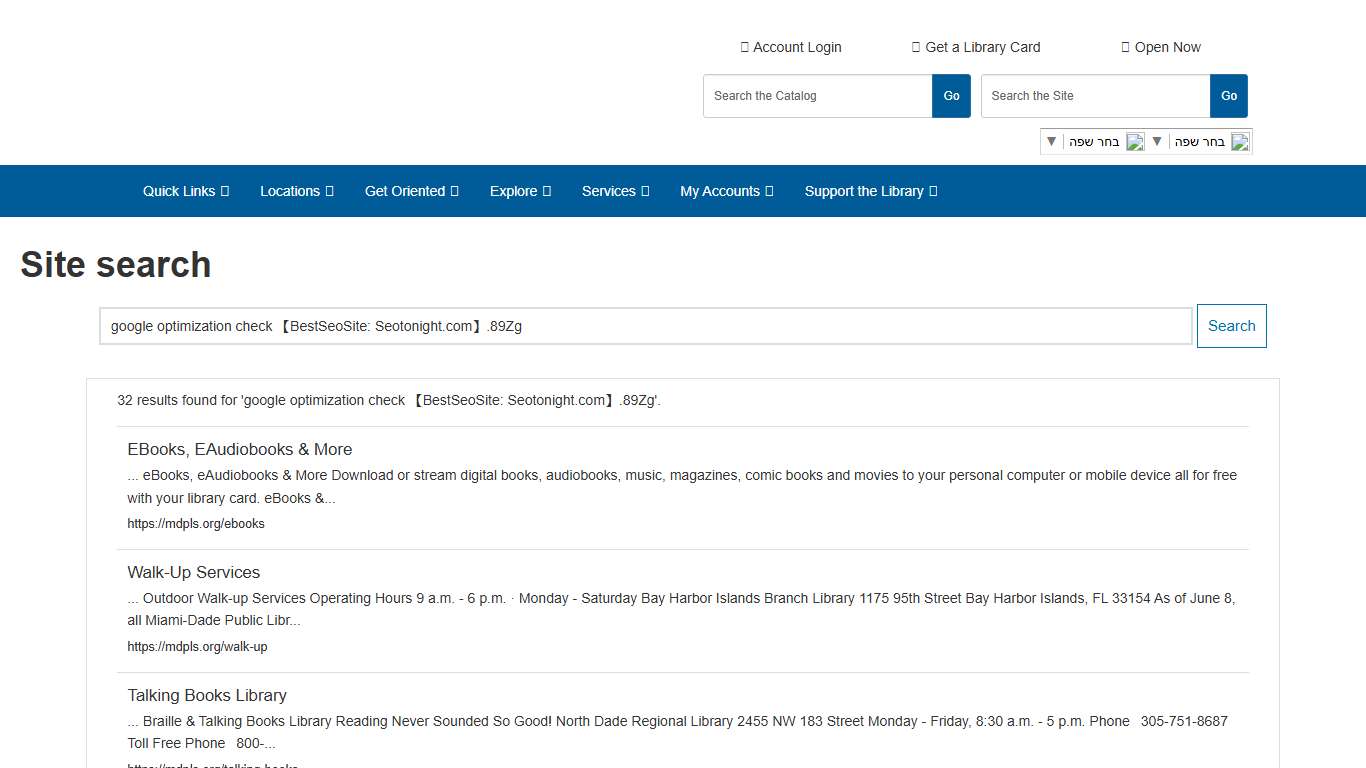Open the language selection dropdown arrow

click(x=1051, y=141)
